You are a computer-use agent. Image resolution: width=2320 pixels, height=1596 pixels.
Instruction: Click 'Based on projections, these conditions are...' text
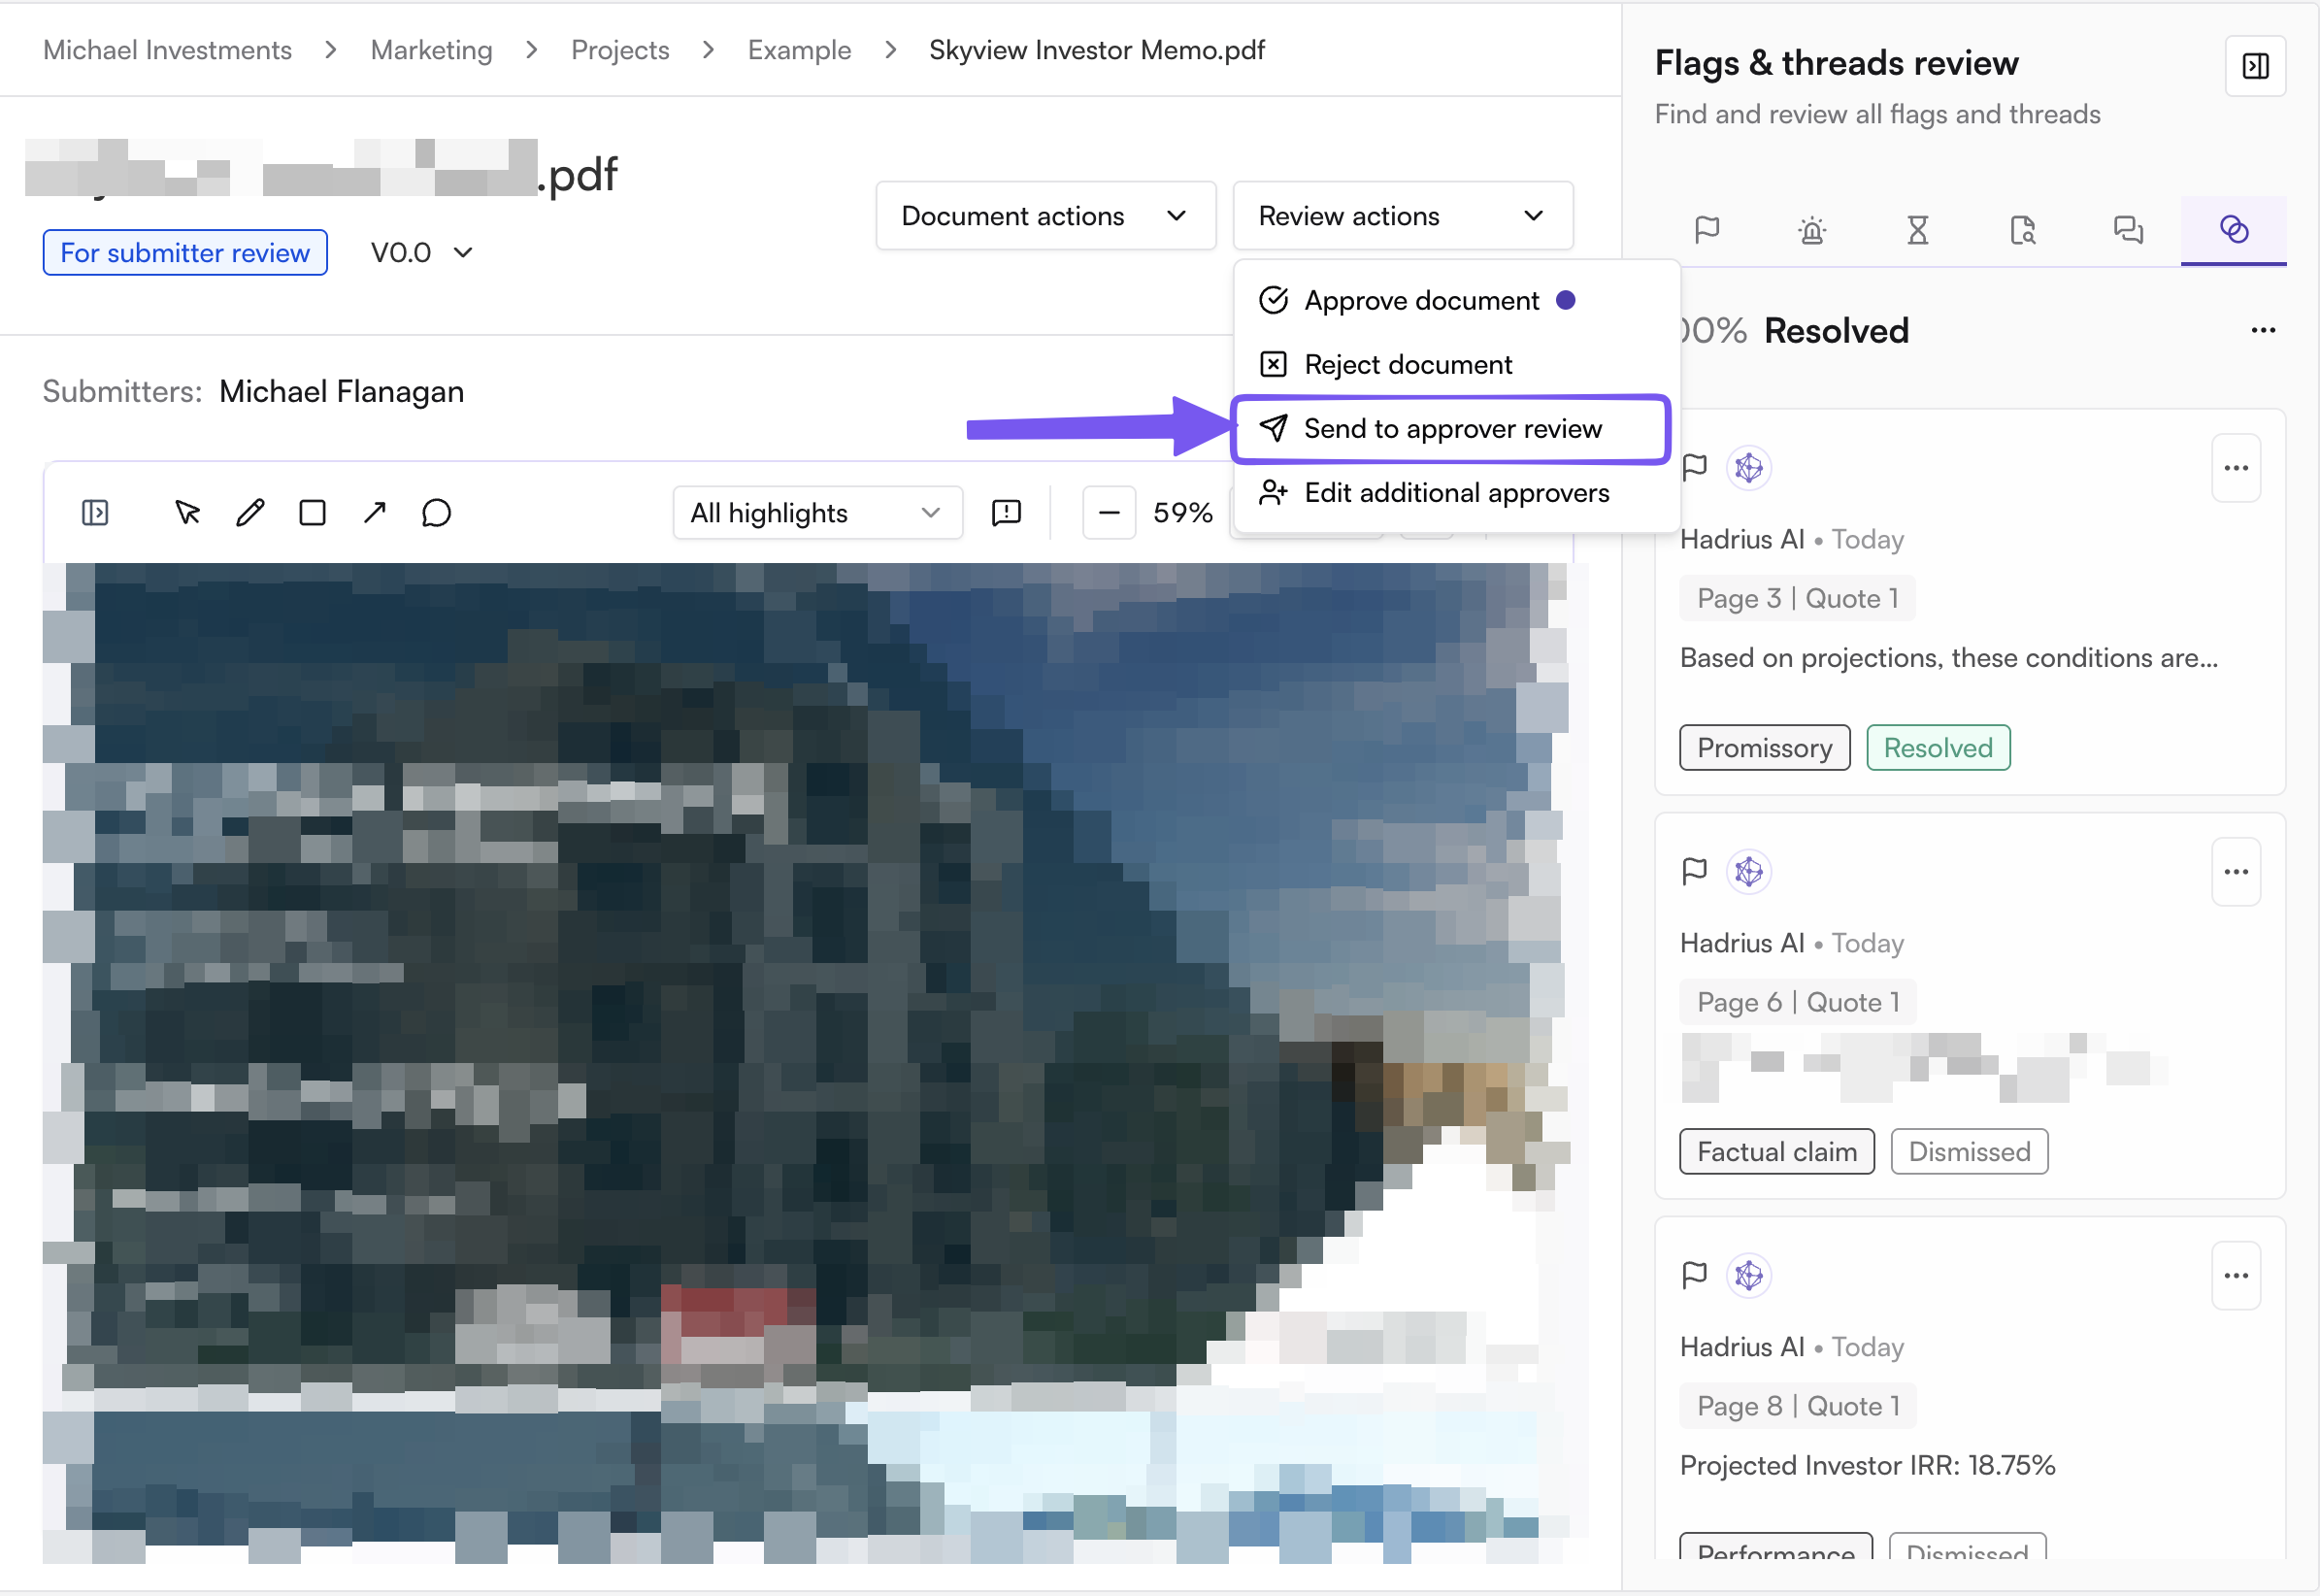pos(1949,658)
